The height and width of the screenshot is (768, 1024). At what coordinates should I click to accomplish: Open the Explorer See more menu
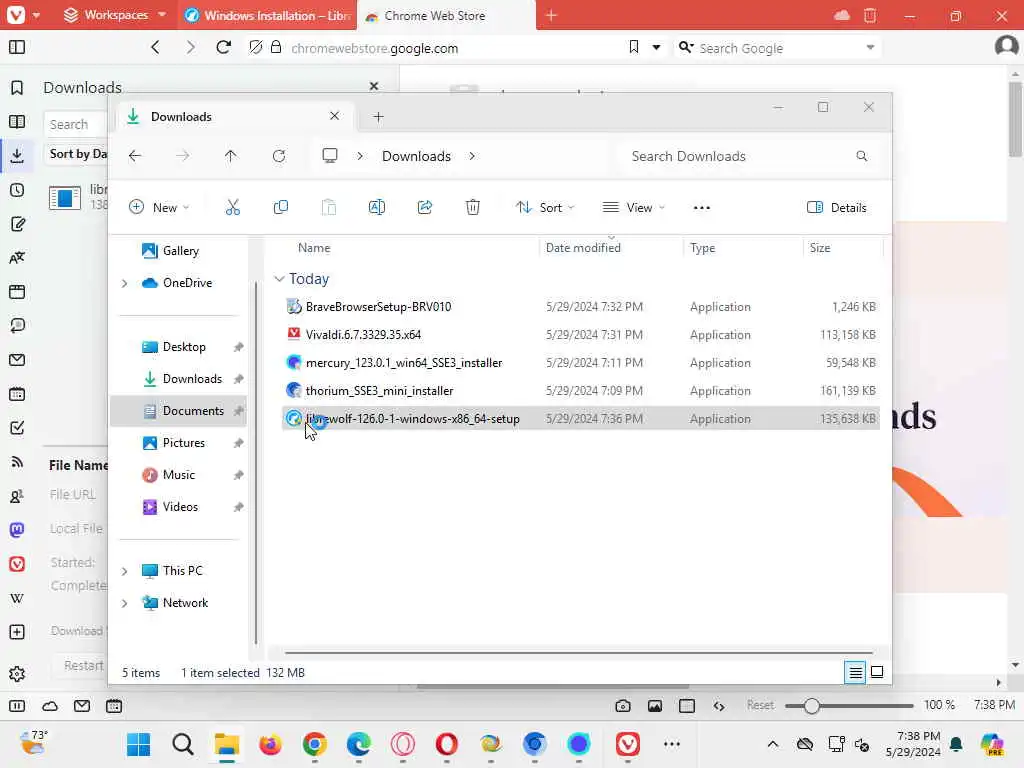click(x=702, y=208)
